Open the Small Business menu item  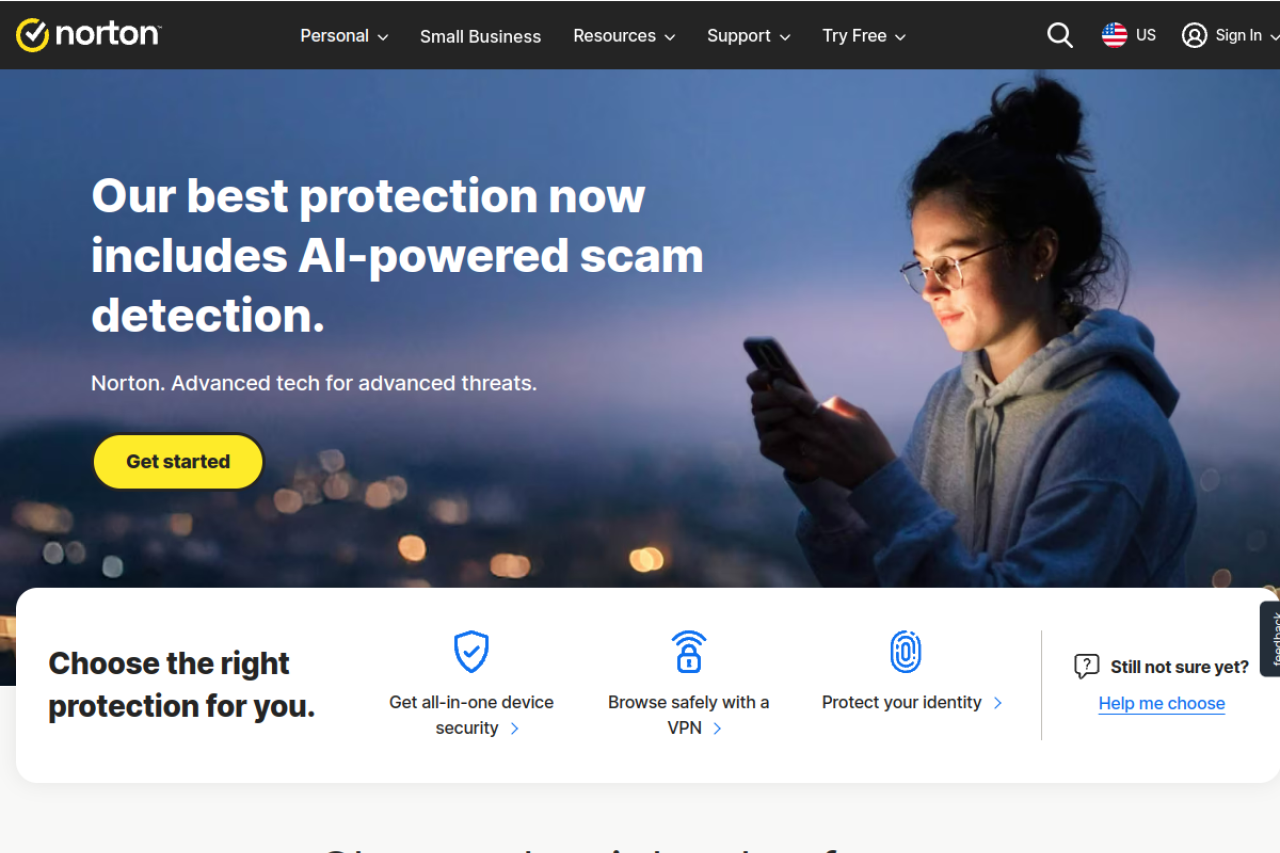(480, 36)
